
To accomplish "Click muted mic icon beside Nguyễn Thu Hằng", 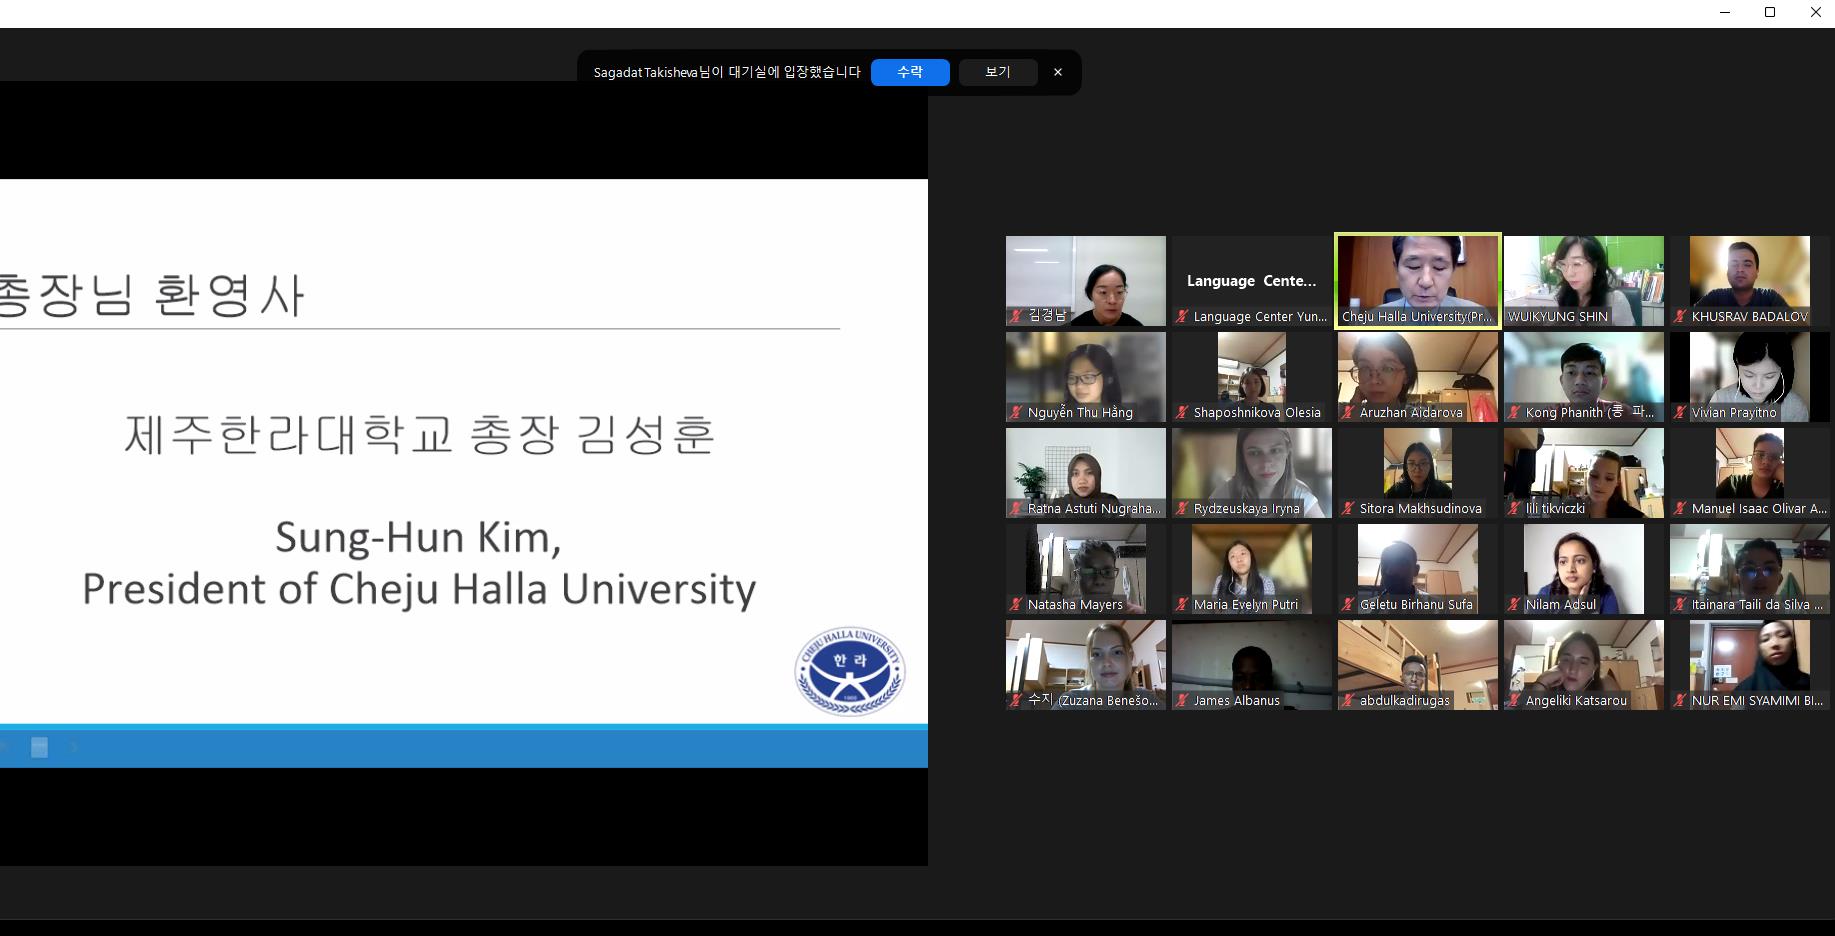I will tap(1016, 412).
